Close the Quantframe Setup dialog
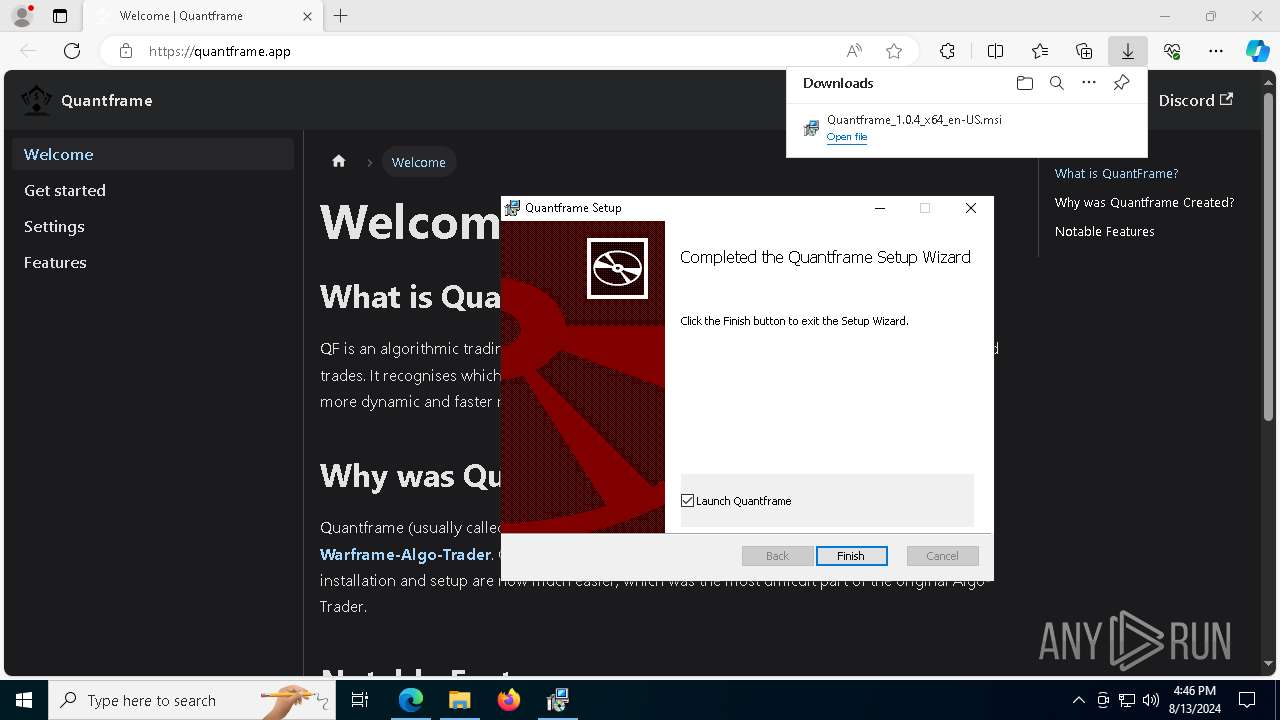 [970, 208]
